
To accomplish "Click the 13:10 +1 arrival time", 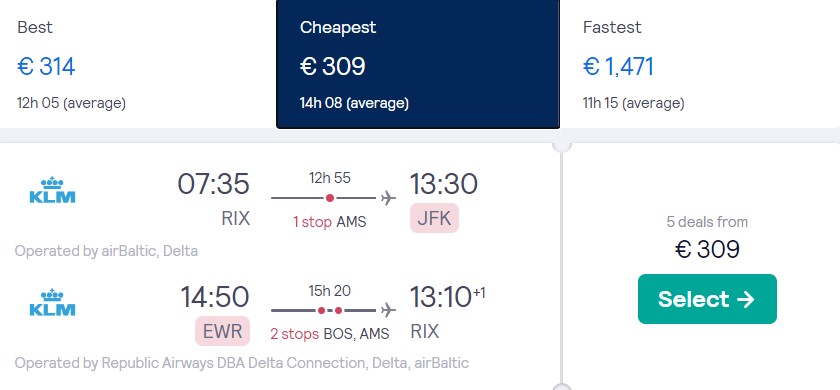I will (x=447, y=297).
